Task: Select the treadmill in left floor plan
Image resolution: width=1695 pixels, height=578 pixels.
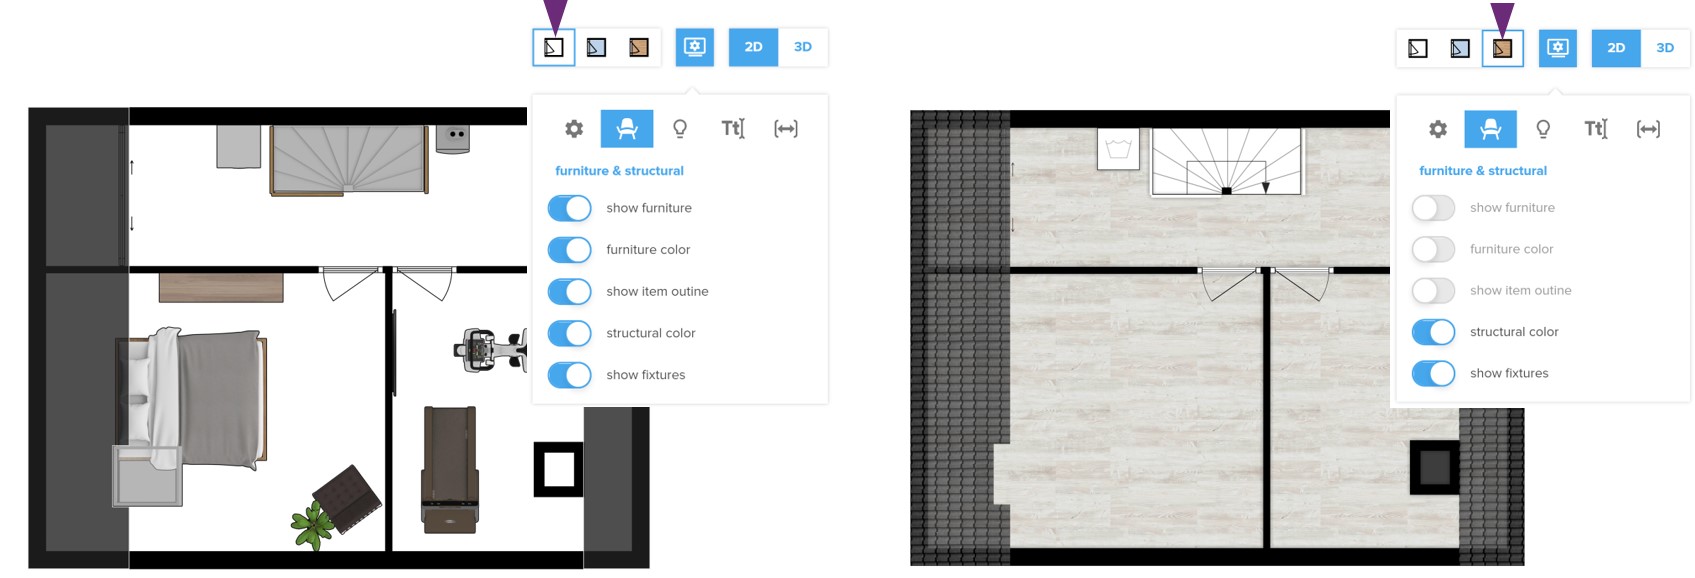Action: (x=450, y=469)
